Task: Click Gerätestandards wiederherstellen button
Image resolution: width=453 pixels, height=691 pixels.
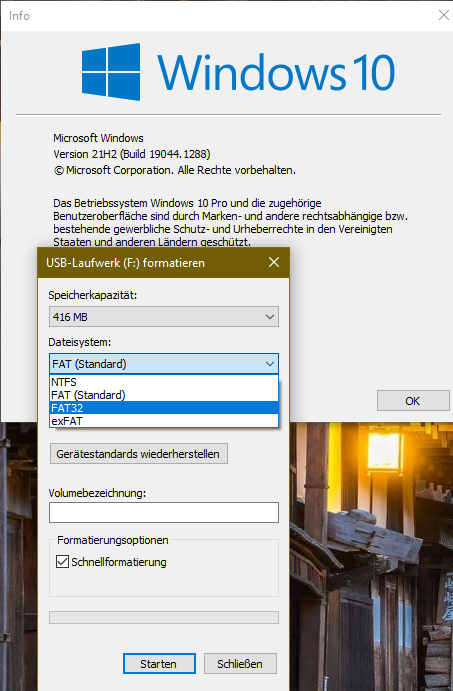Action: click(x=139, y=453)
